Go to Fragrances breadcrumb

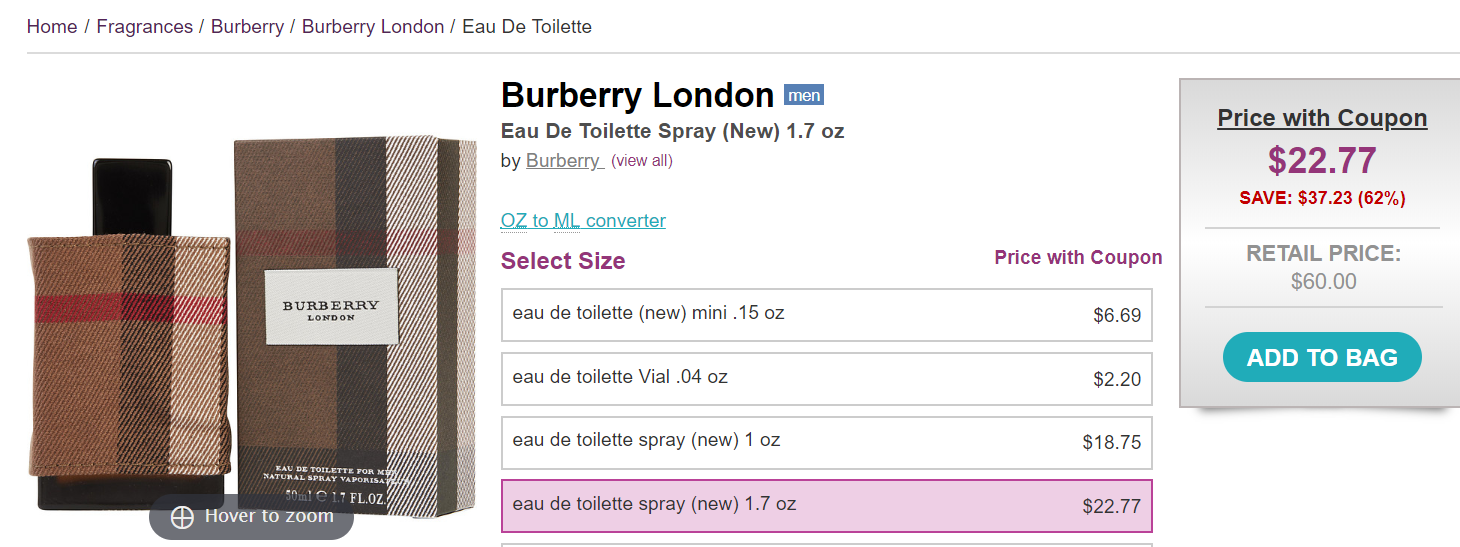145,27
